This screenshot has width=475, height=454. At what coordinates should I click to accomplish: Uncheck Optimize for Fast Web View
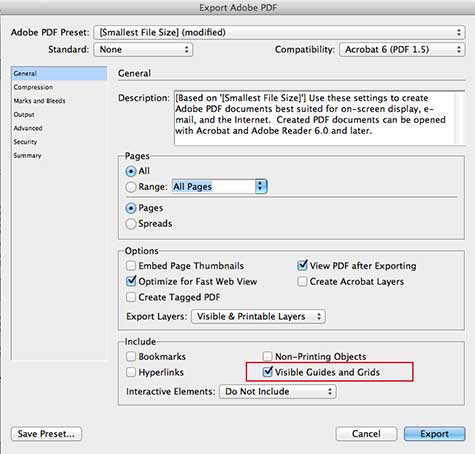click(x=131, y=281)
